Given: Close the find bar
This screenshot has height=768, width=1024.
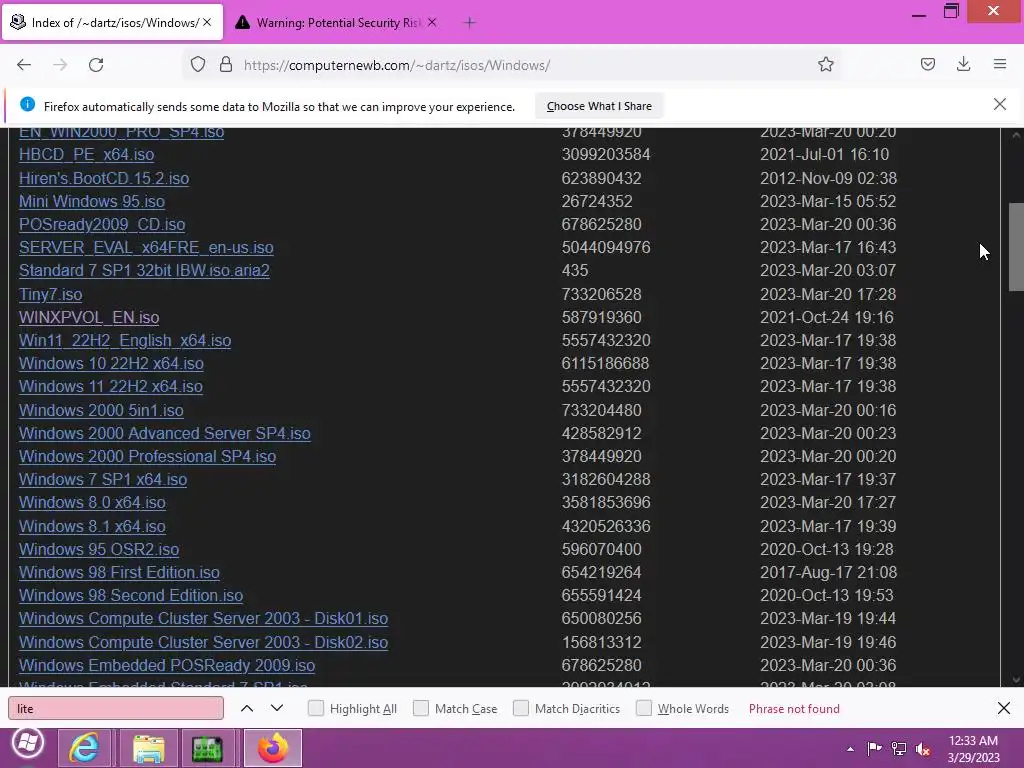Looking at the screenshot, I should (x=1004, y=708).
